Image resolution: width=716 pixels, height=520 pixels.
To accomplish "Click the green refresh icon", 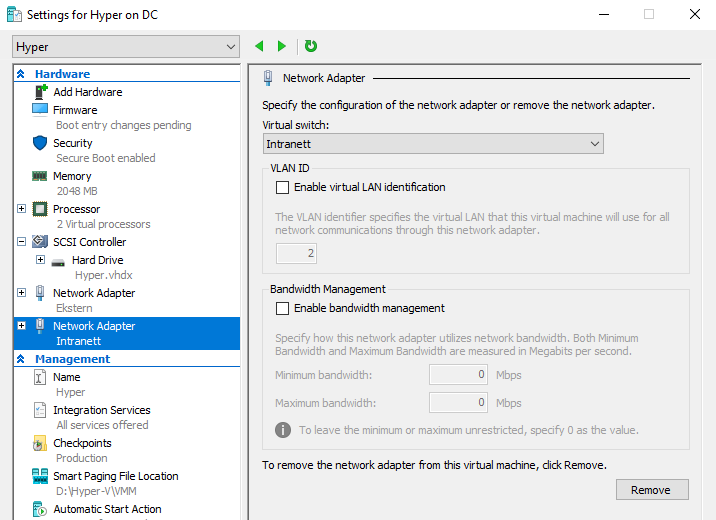I will point(311,46).
